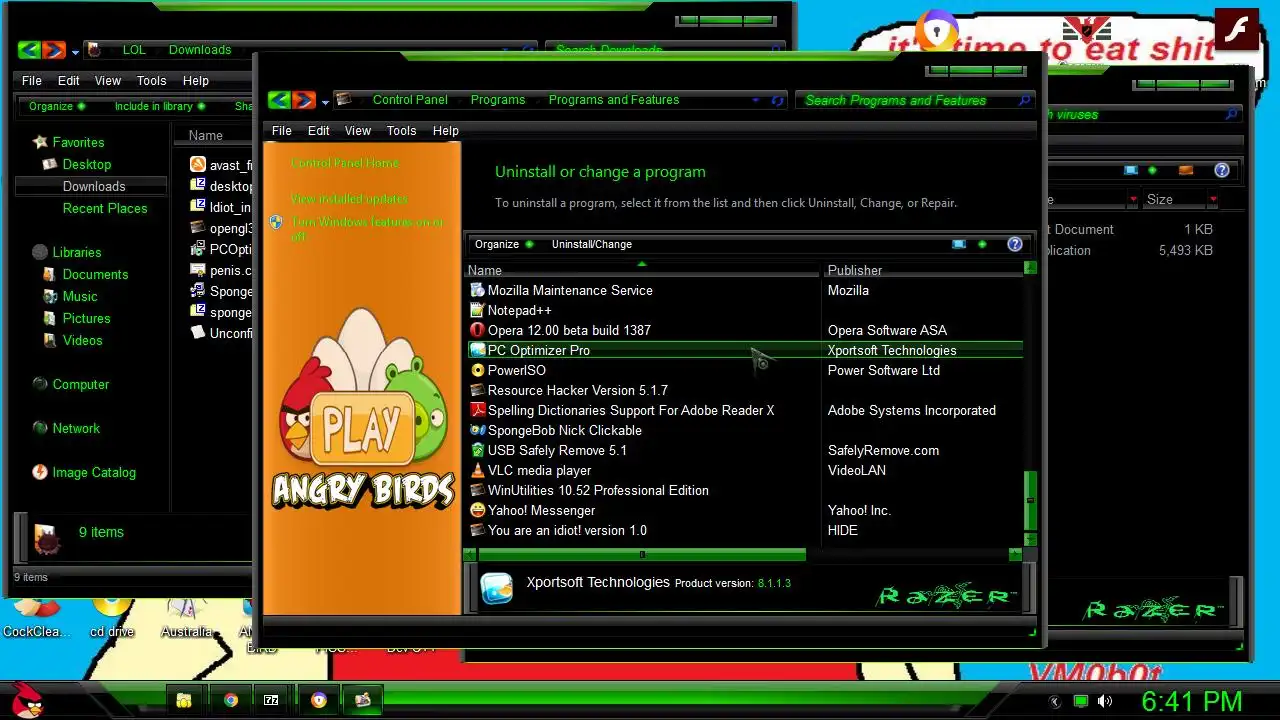Click the change view icon beside the help button

(959, 244)
